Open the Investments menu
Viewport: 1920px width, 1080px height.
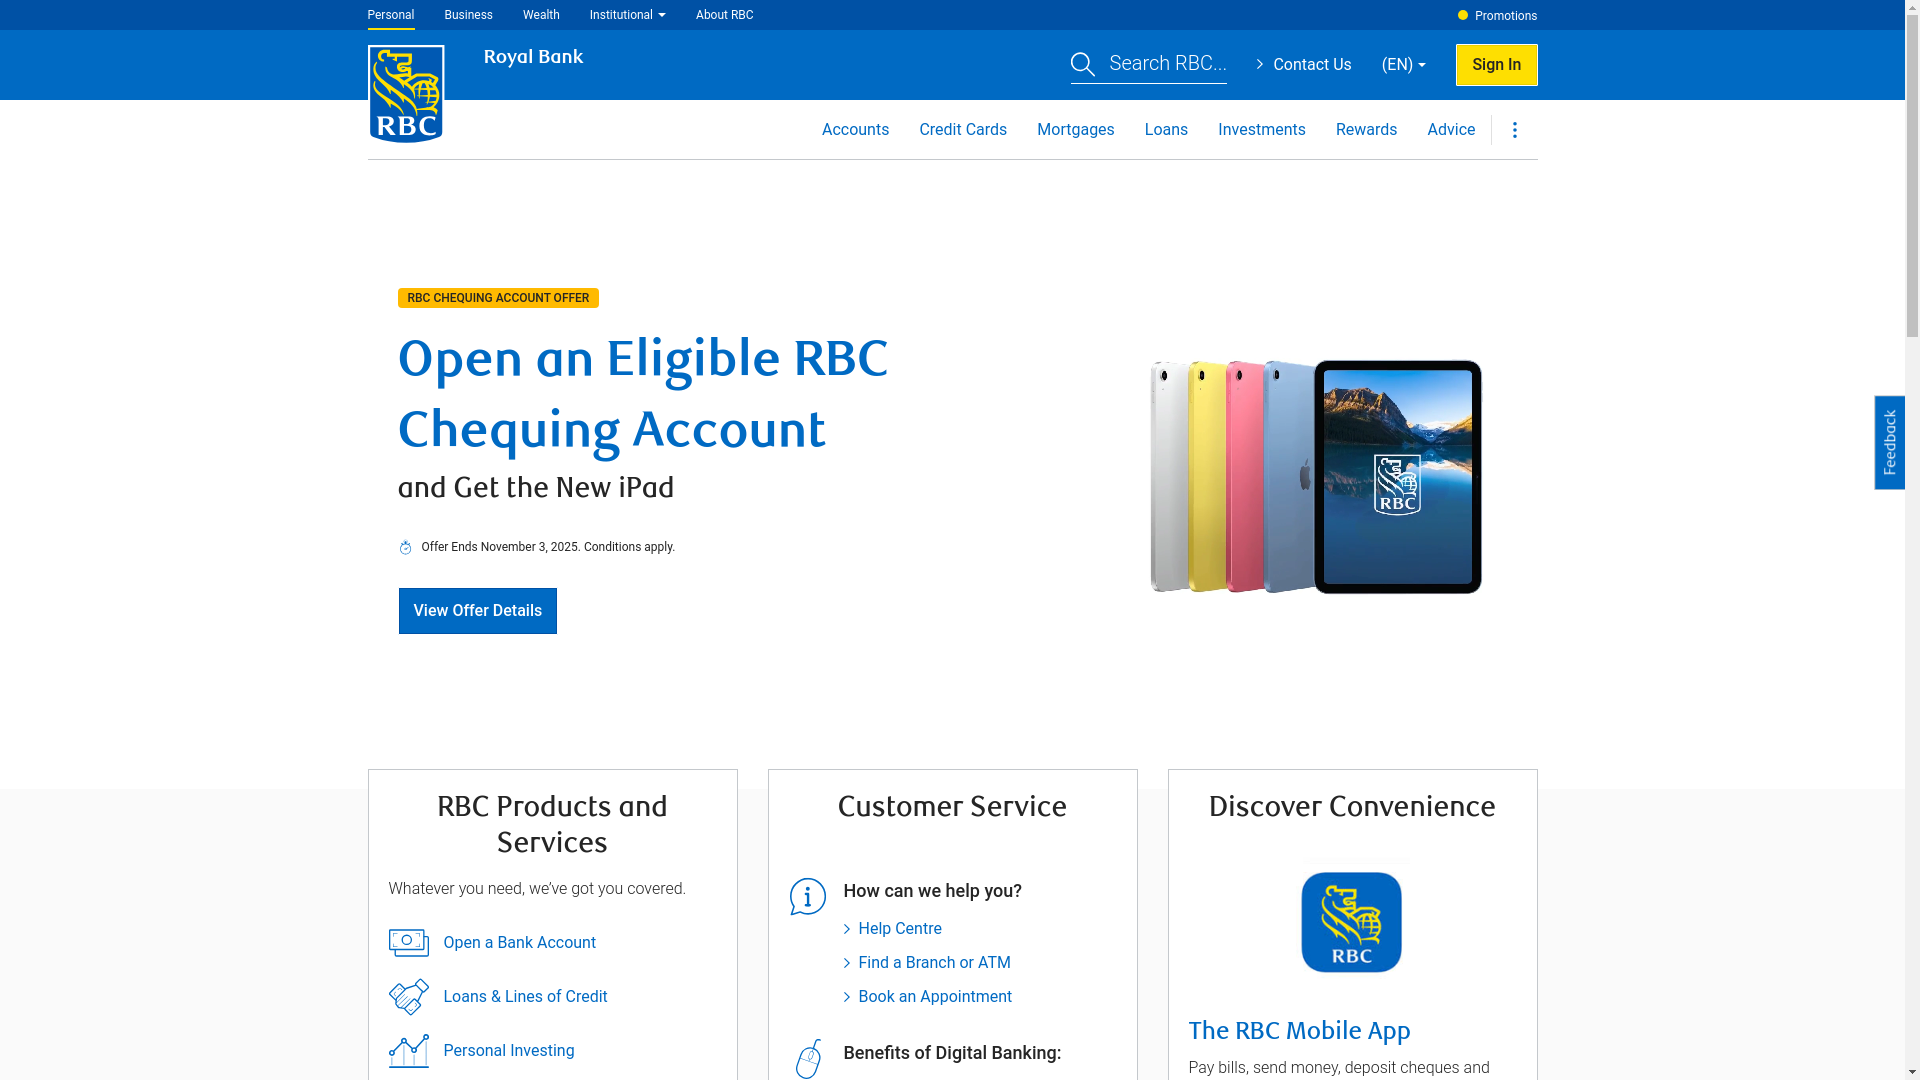[1261, 130]
